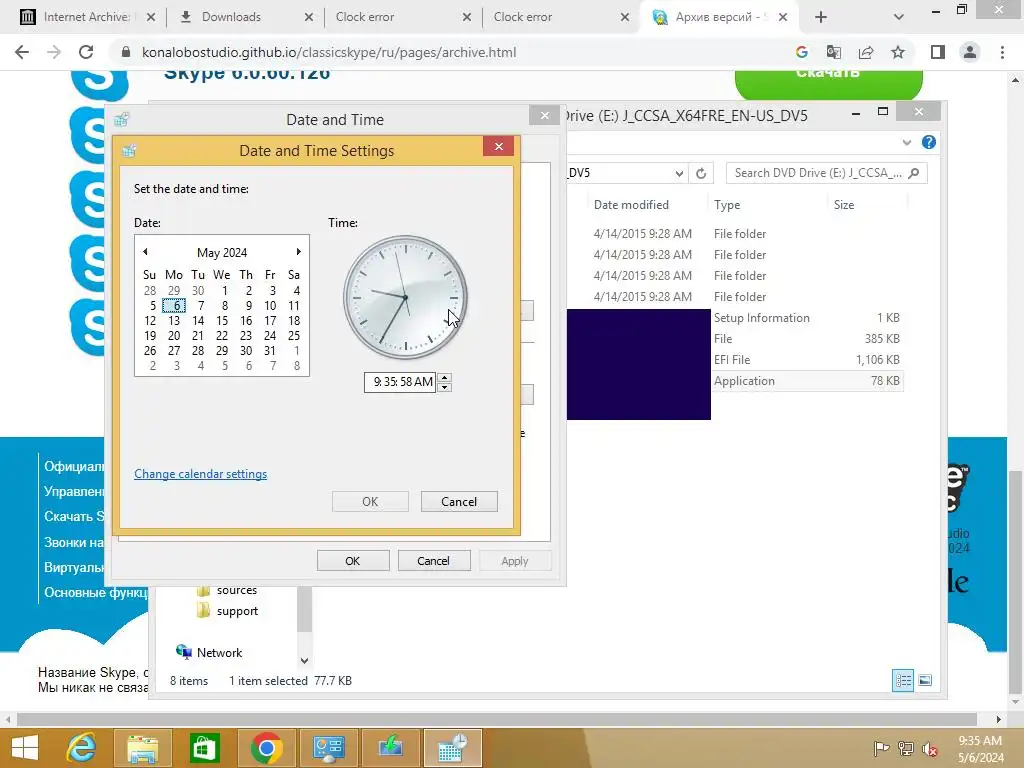Switch Explorer to large icons view

coord(925,680)
